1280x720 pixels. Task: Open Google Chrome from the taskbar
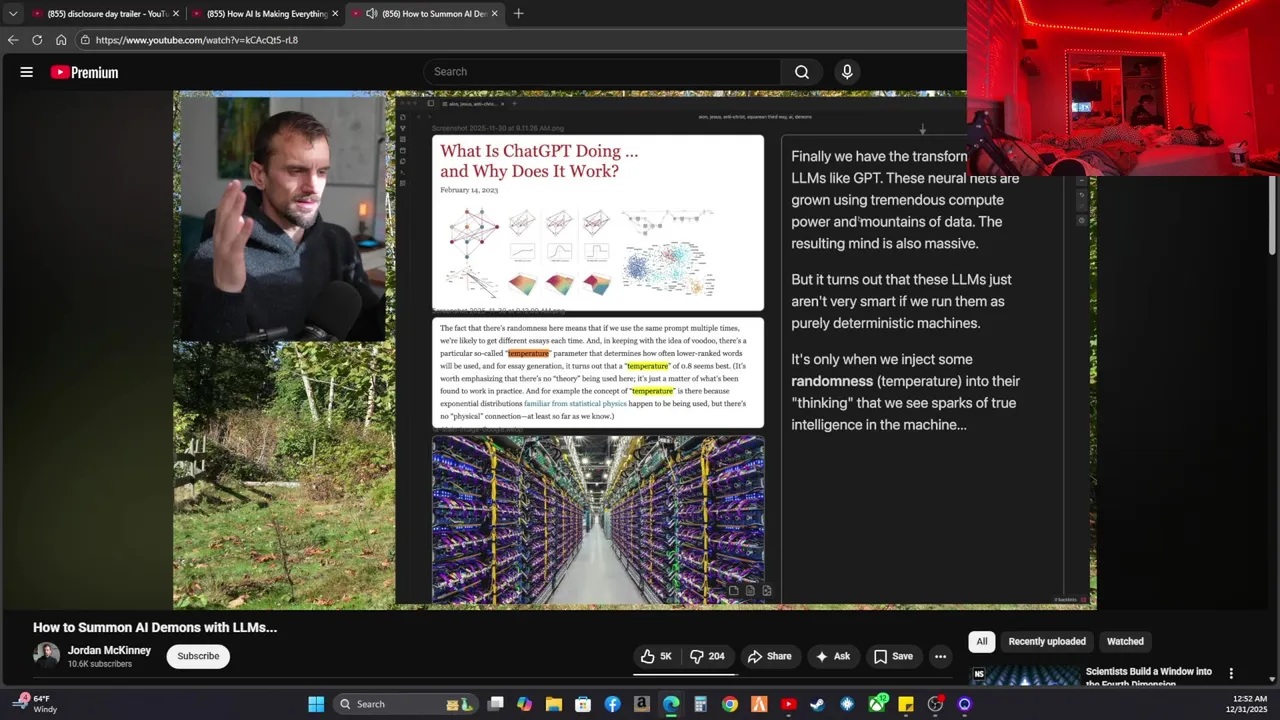coord(730,704)
